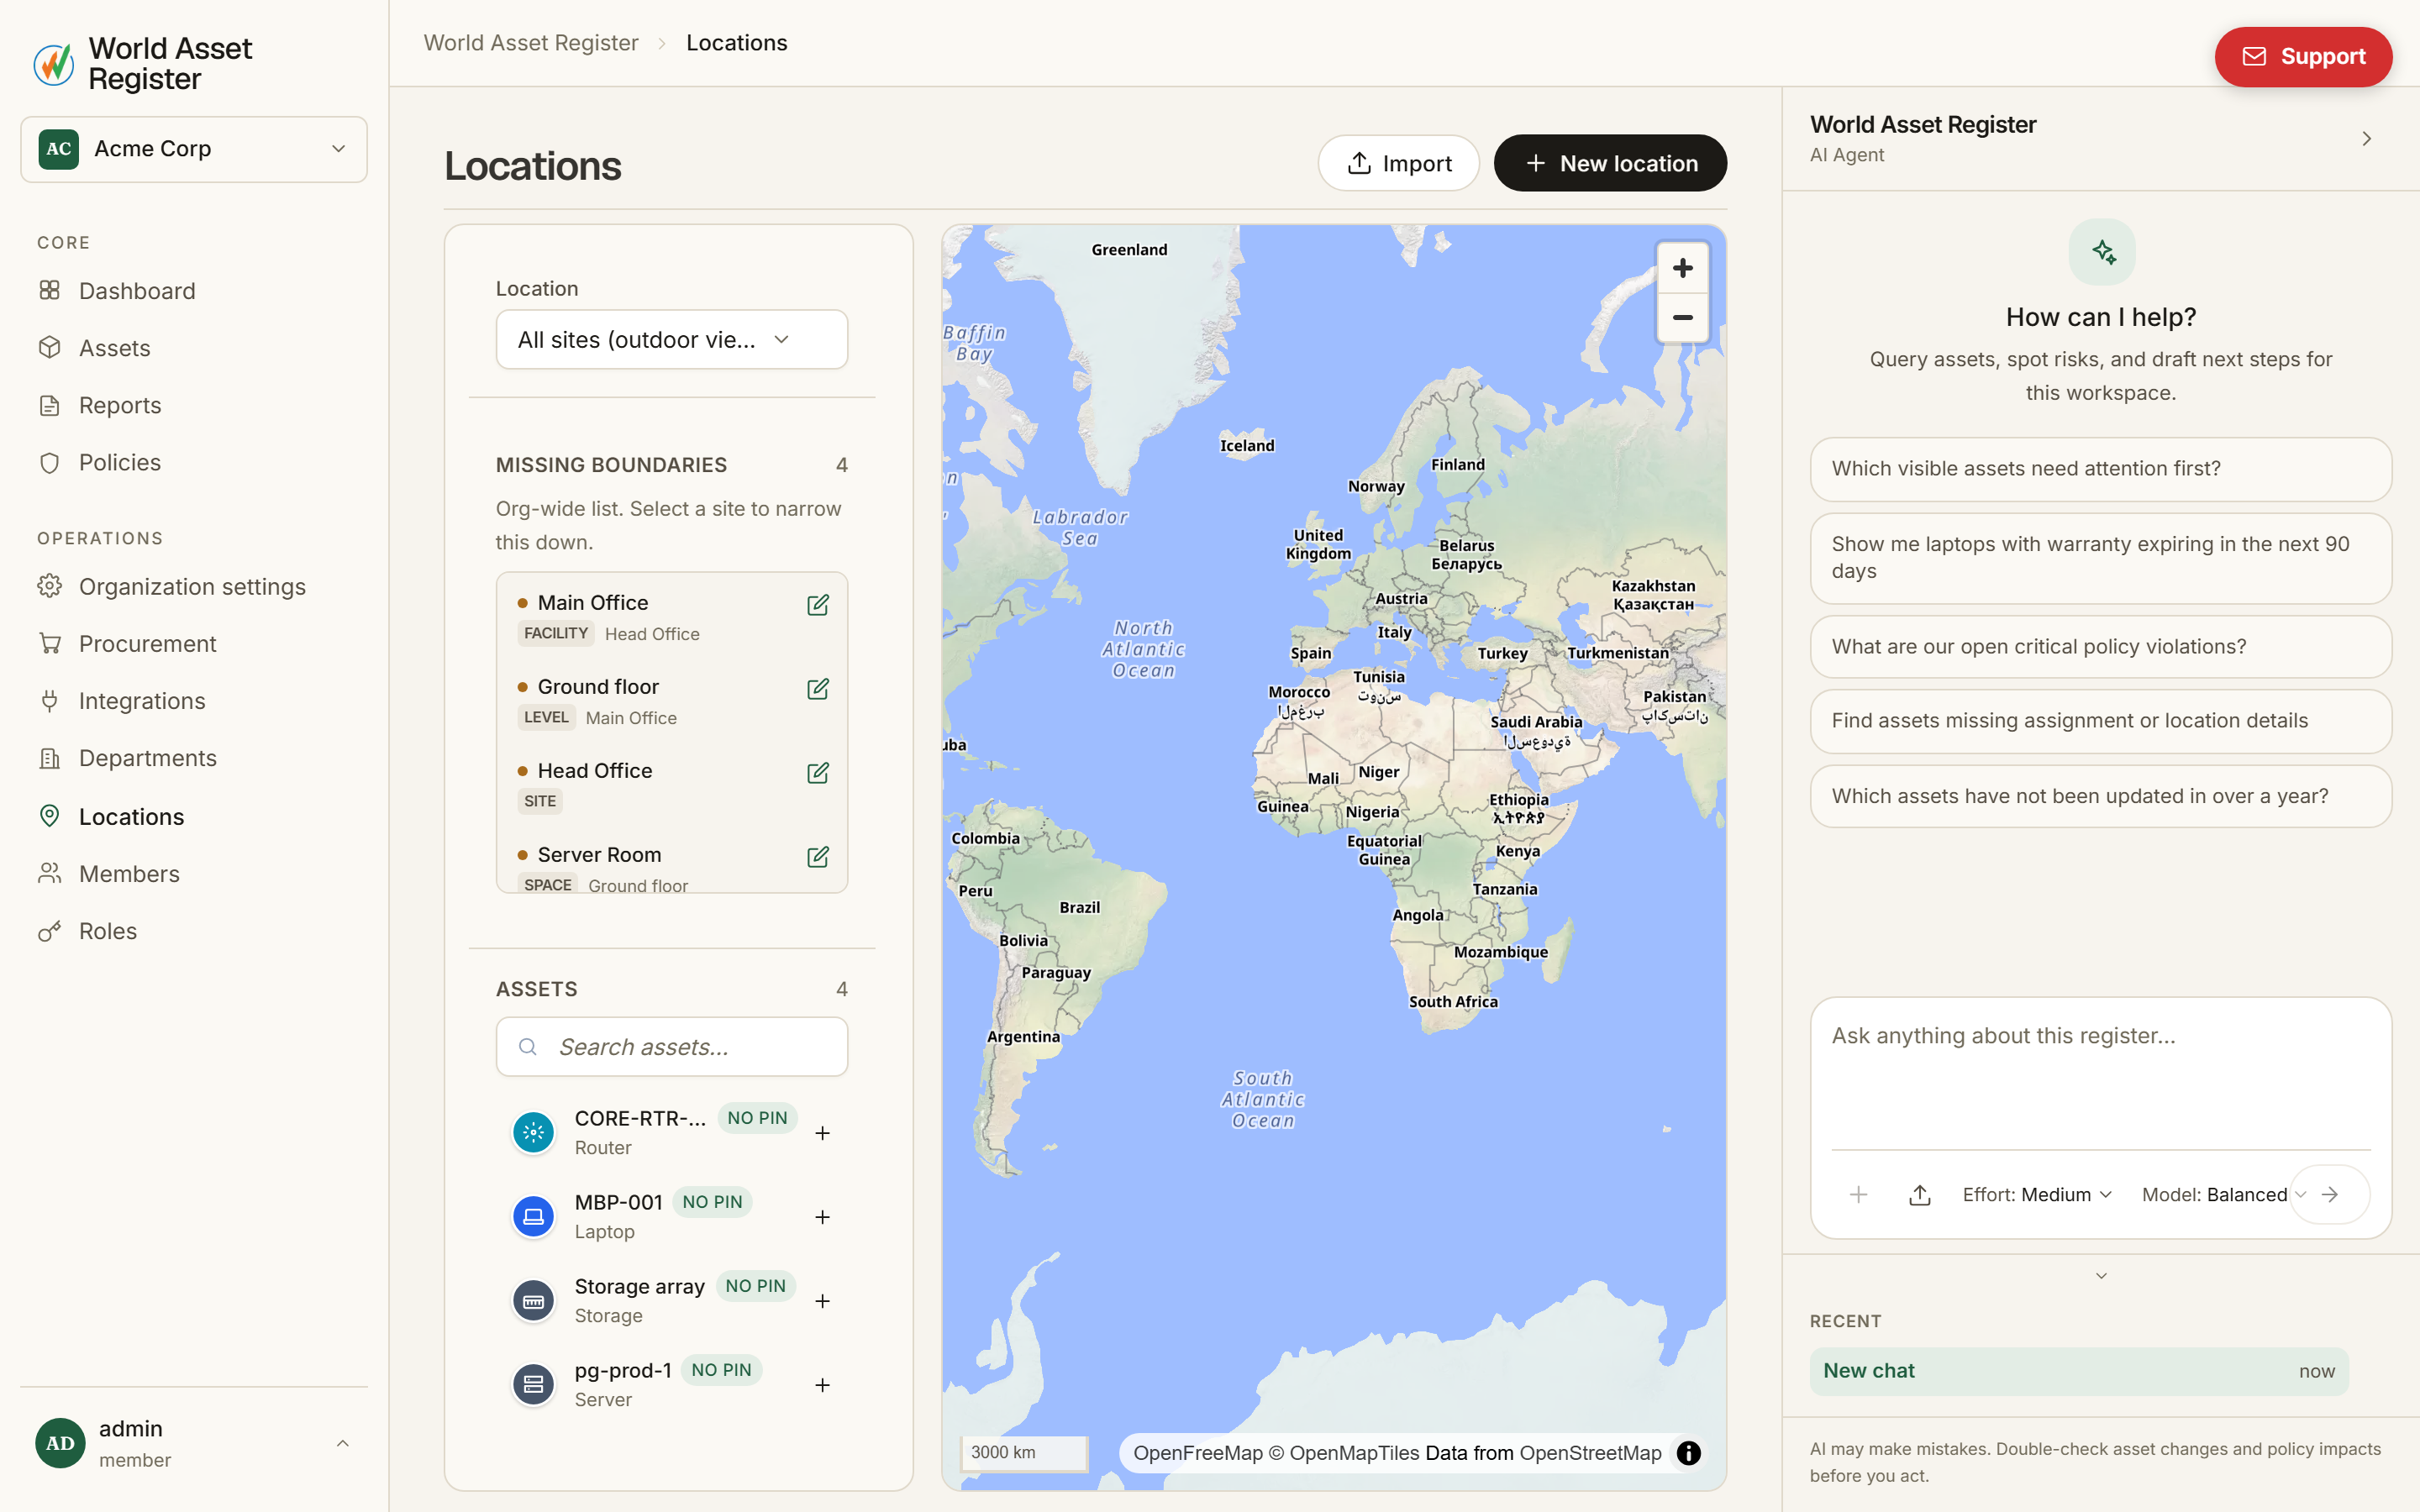Click the Storage array asset icon
The image size is (2420, 1512).
[533, 1301]
